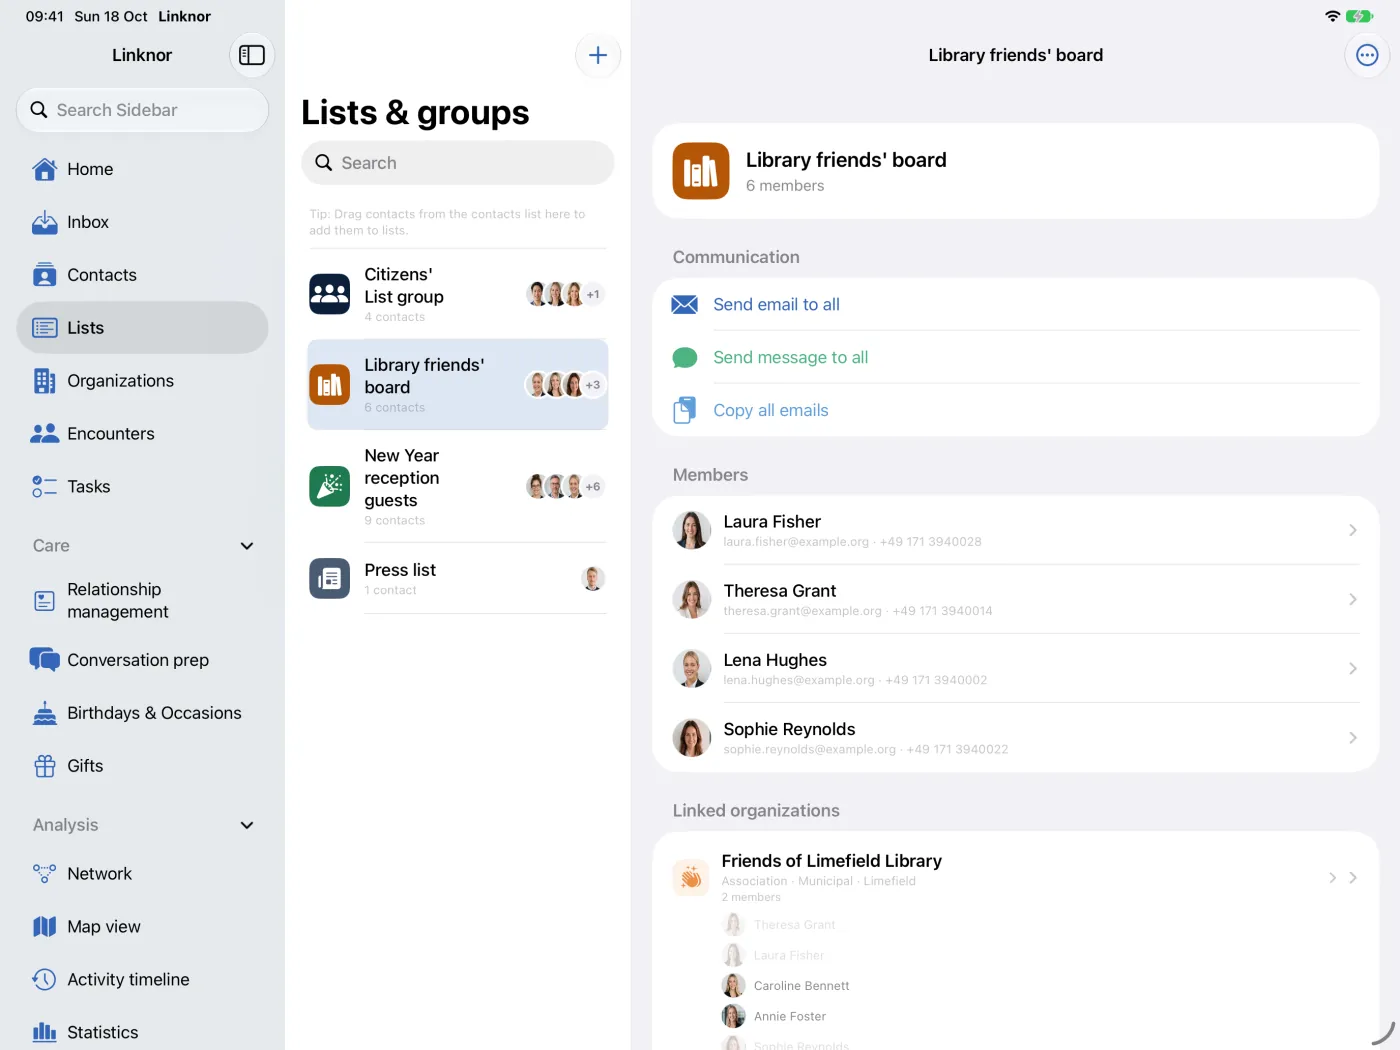Open the Tasks checklist icon
1400x1050 pixels.
point(45,487)
